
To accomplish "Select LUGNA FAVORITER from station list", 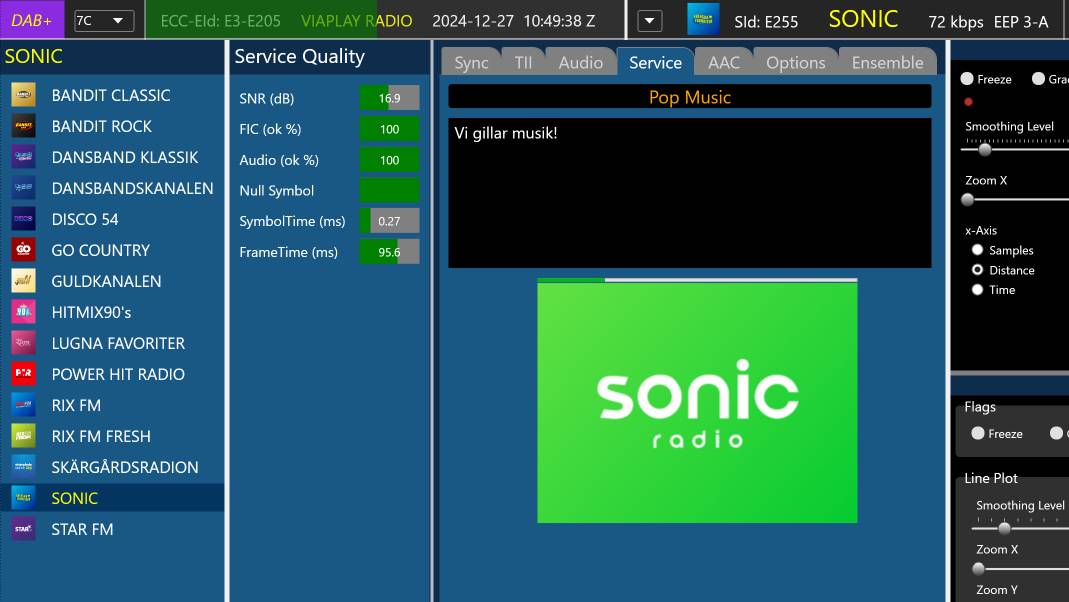I will coord(118,343).
